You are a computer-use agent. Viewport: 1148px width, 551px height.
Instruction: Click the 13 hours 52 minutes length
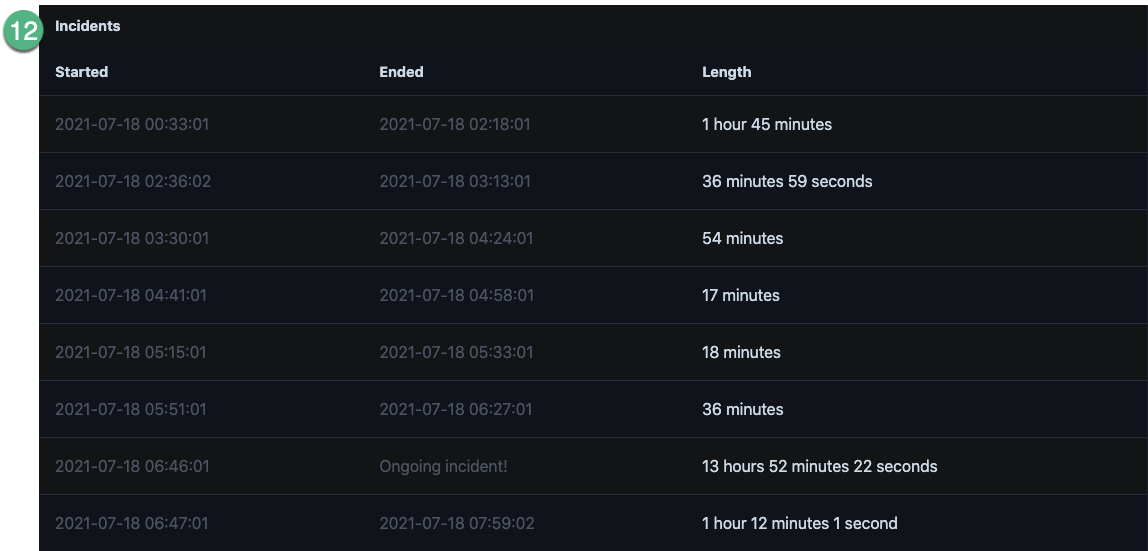[819, 466]
